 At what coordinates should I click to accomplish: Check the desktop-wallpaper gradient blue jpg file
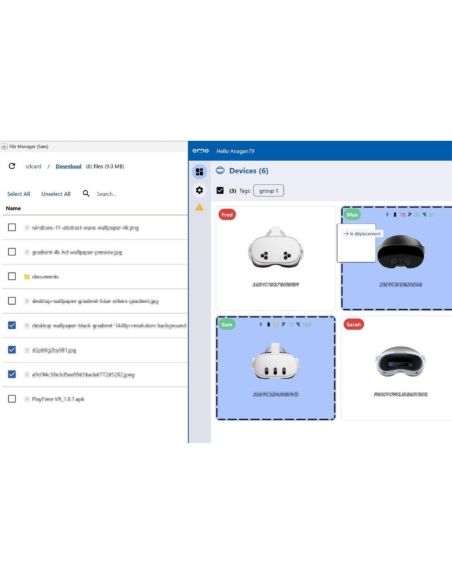[x=12, y=301]
